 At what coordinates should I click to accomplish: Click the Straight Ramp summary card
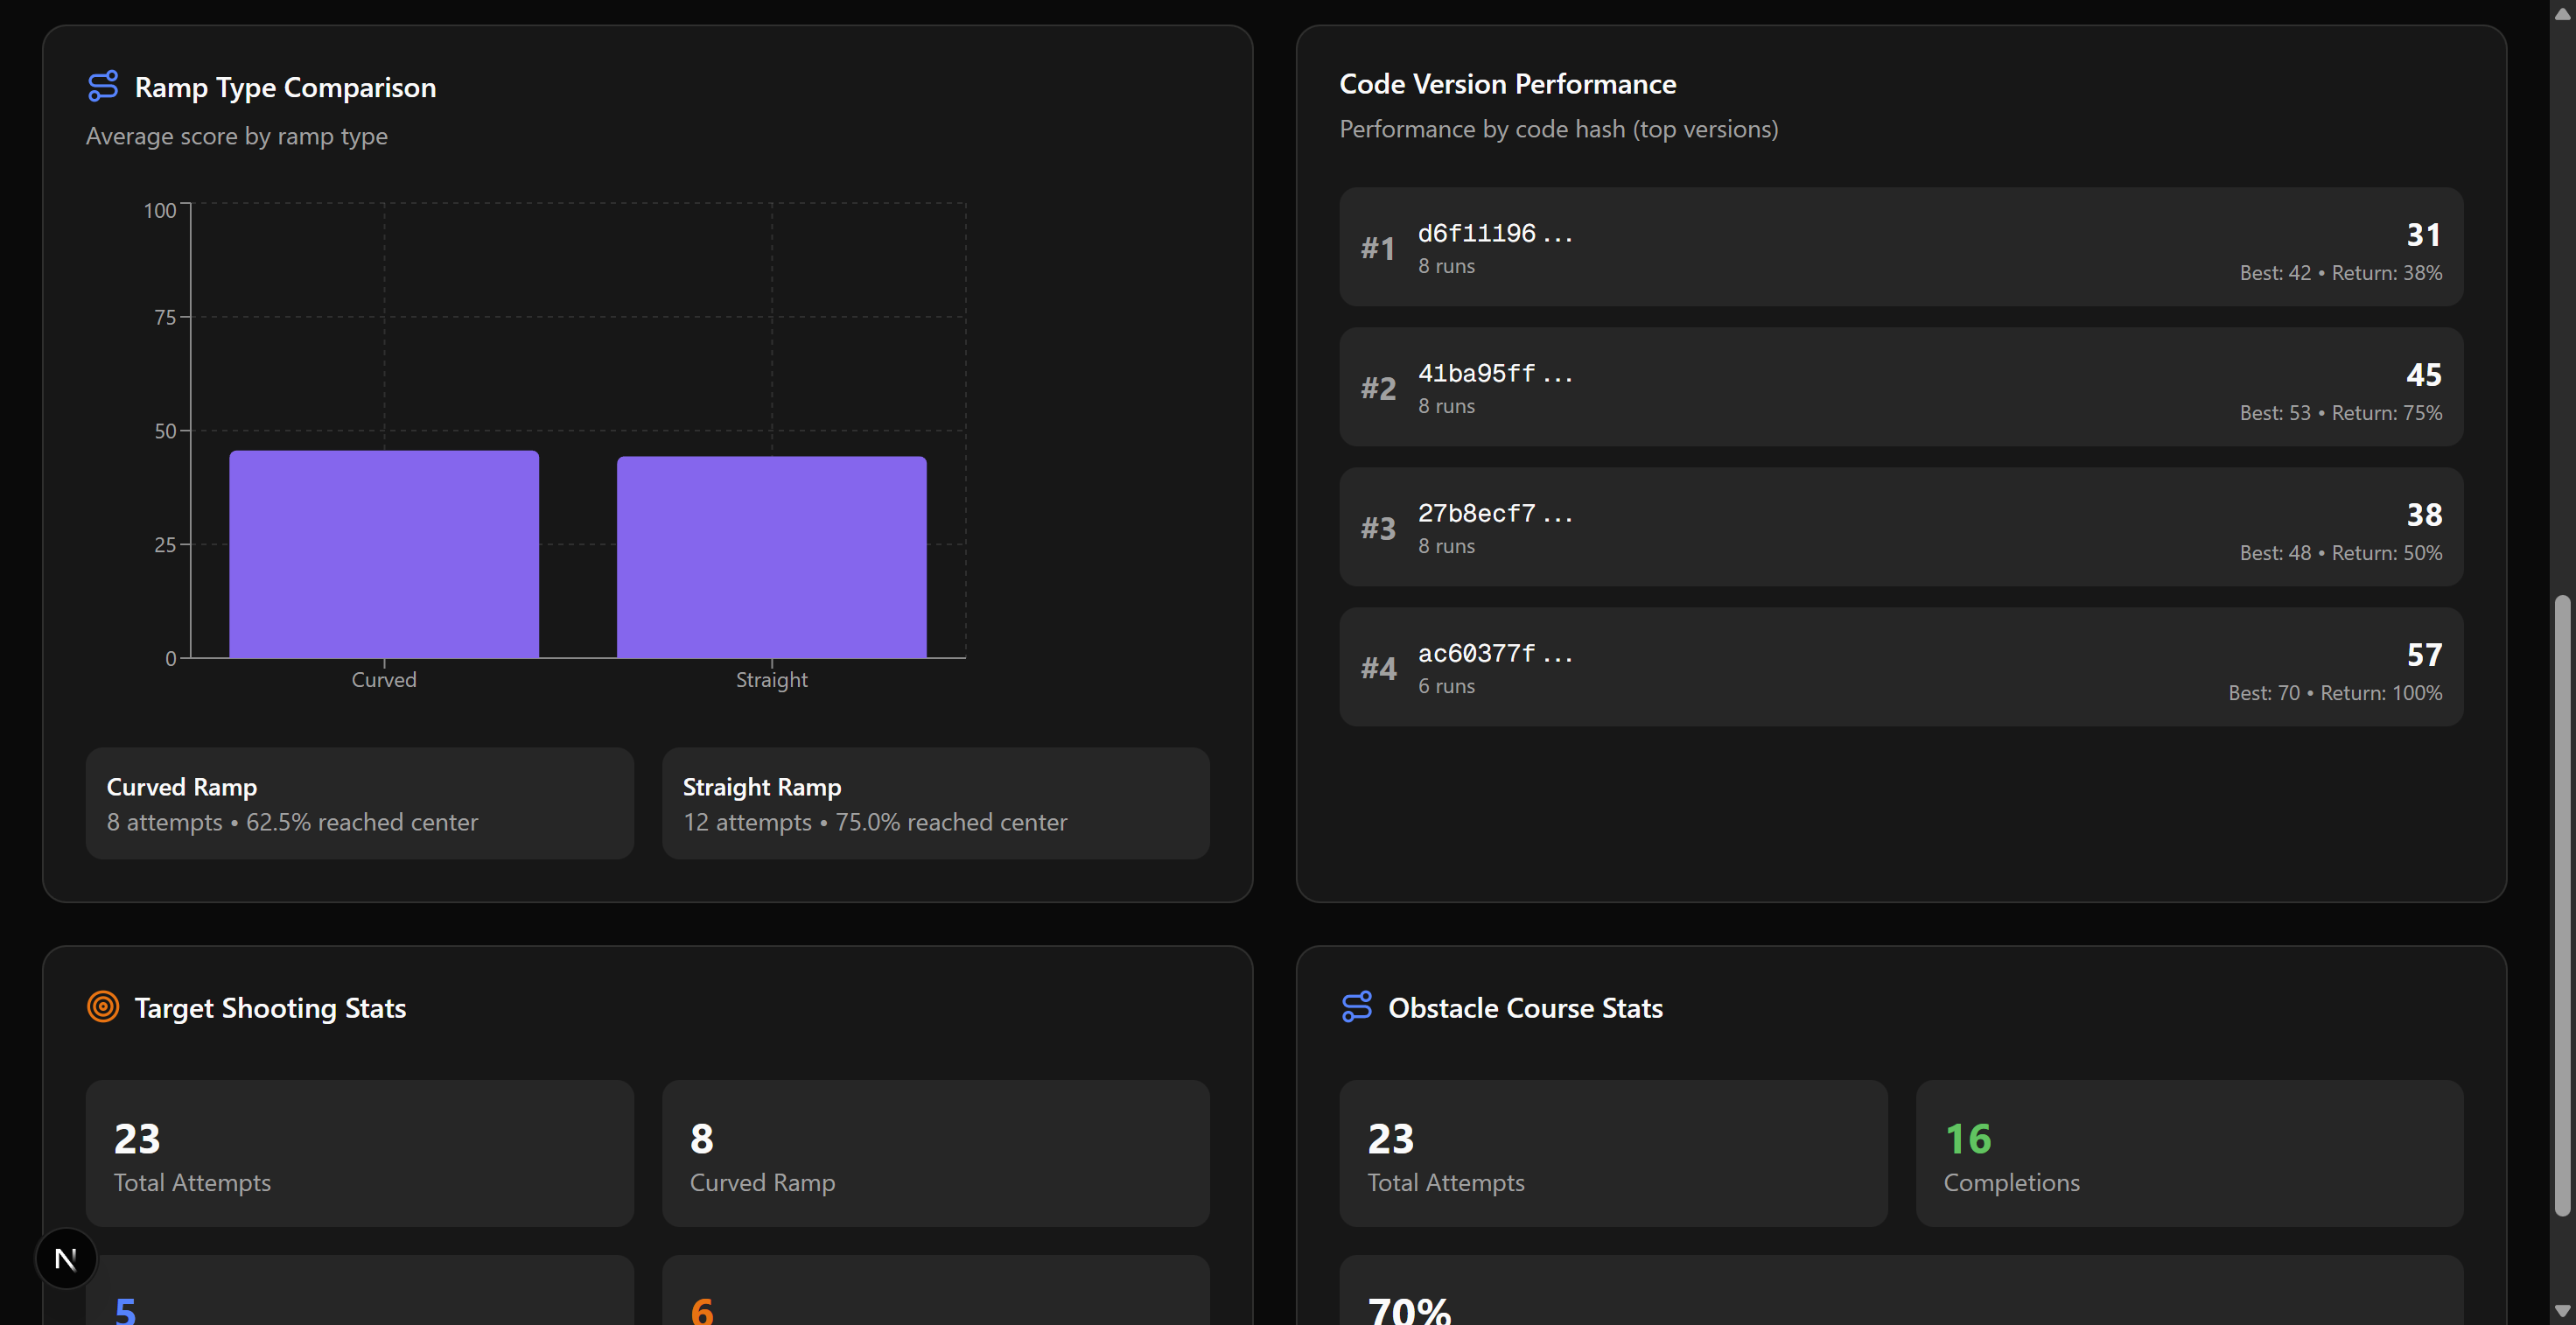[x=935, y=803]
